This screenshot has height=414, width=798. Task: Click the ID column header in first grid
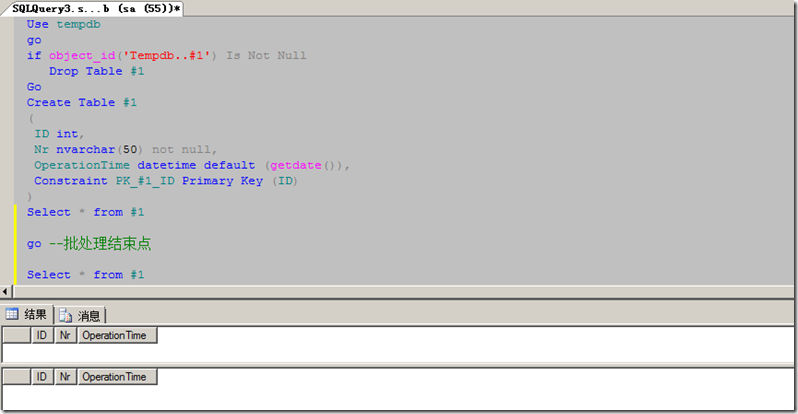tap(42, 335)
